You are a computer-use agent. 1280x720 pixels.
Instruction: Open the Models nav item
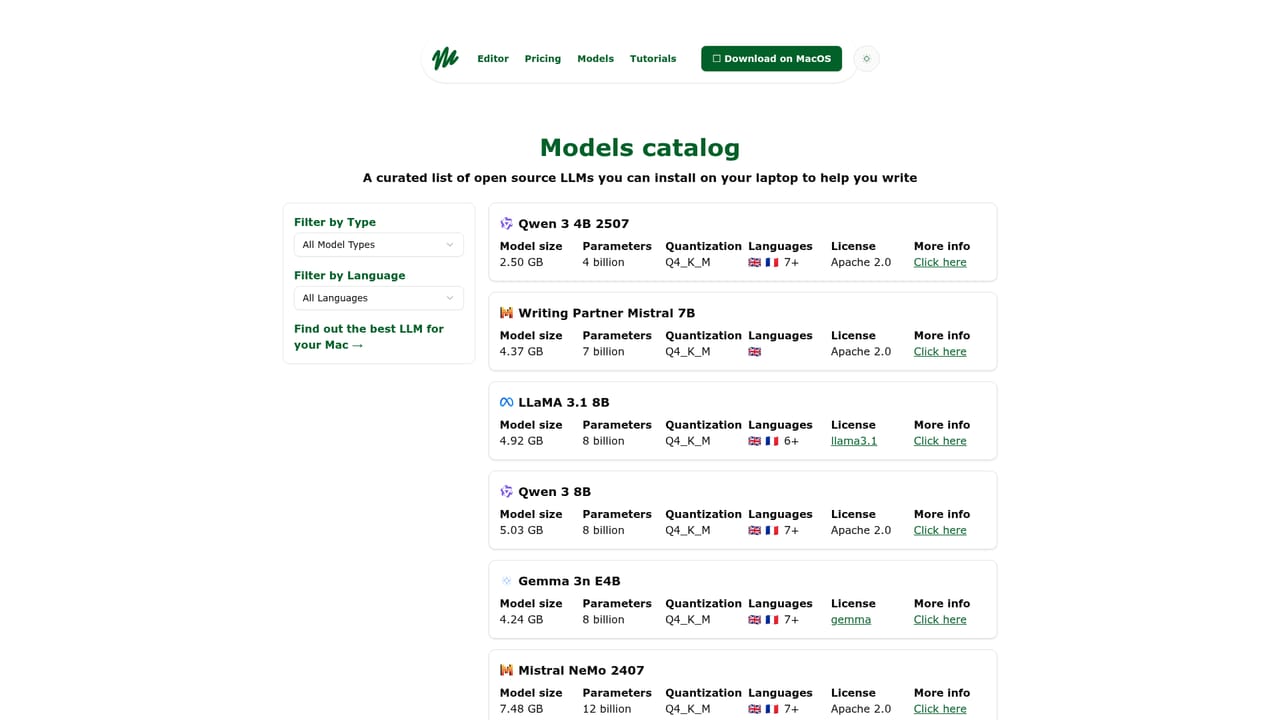[595, 59]
